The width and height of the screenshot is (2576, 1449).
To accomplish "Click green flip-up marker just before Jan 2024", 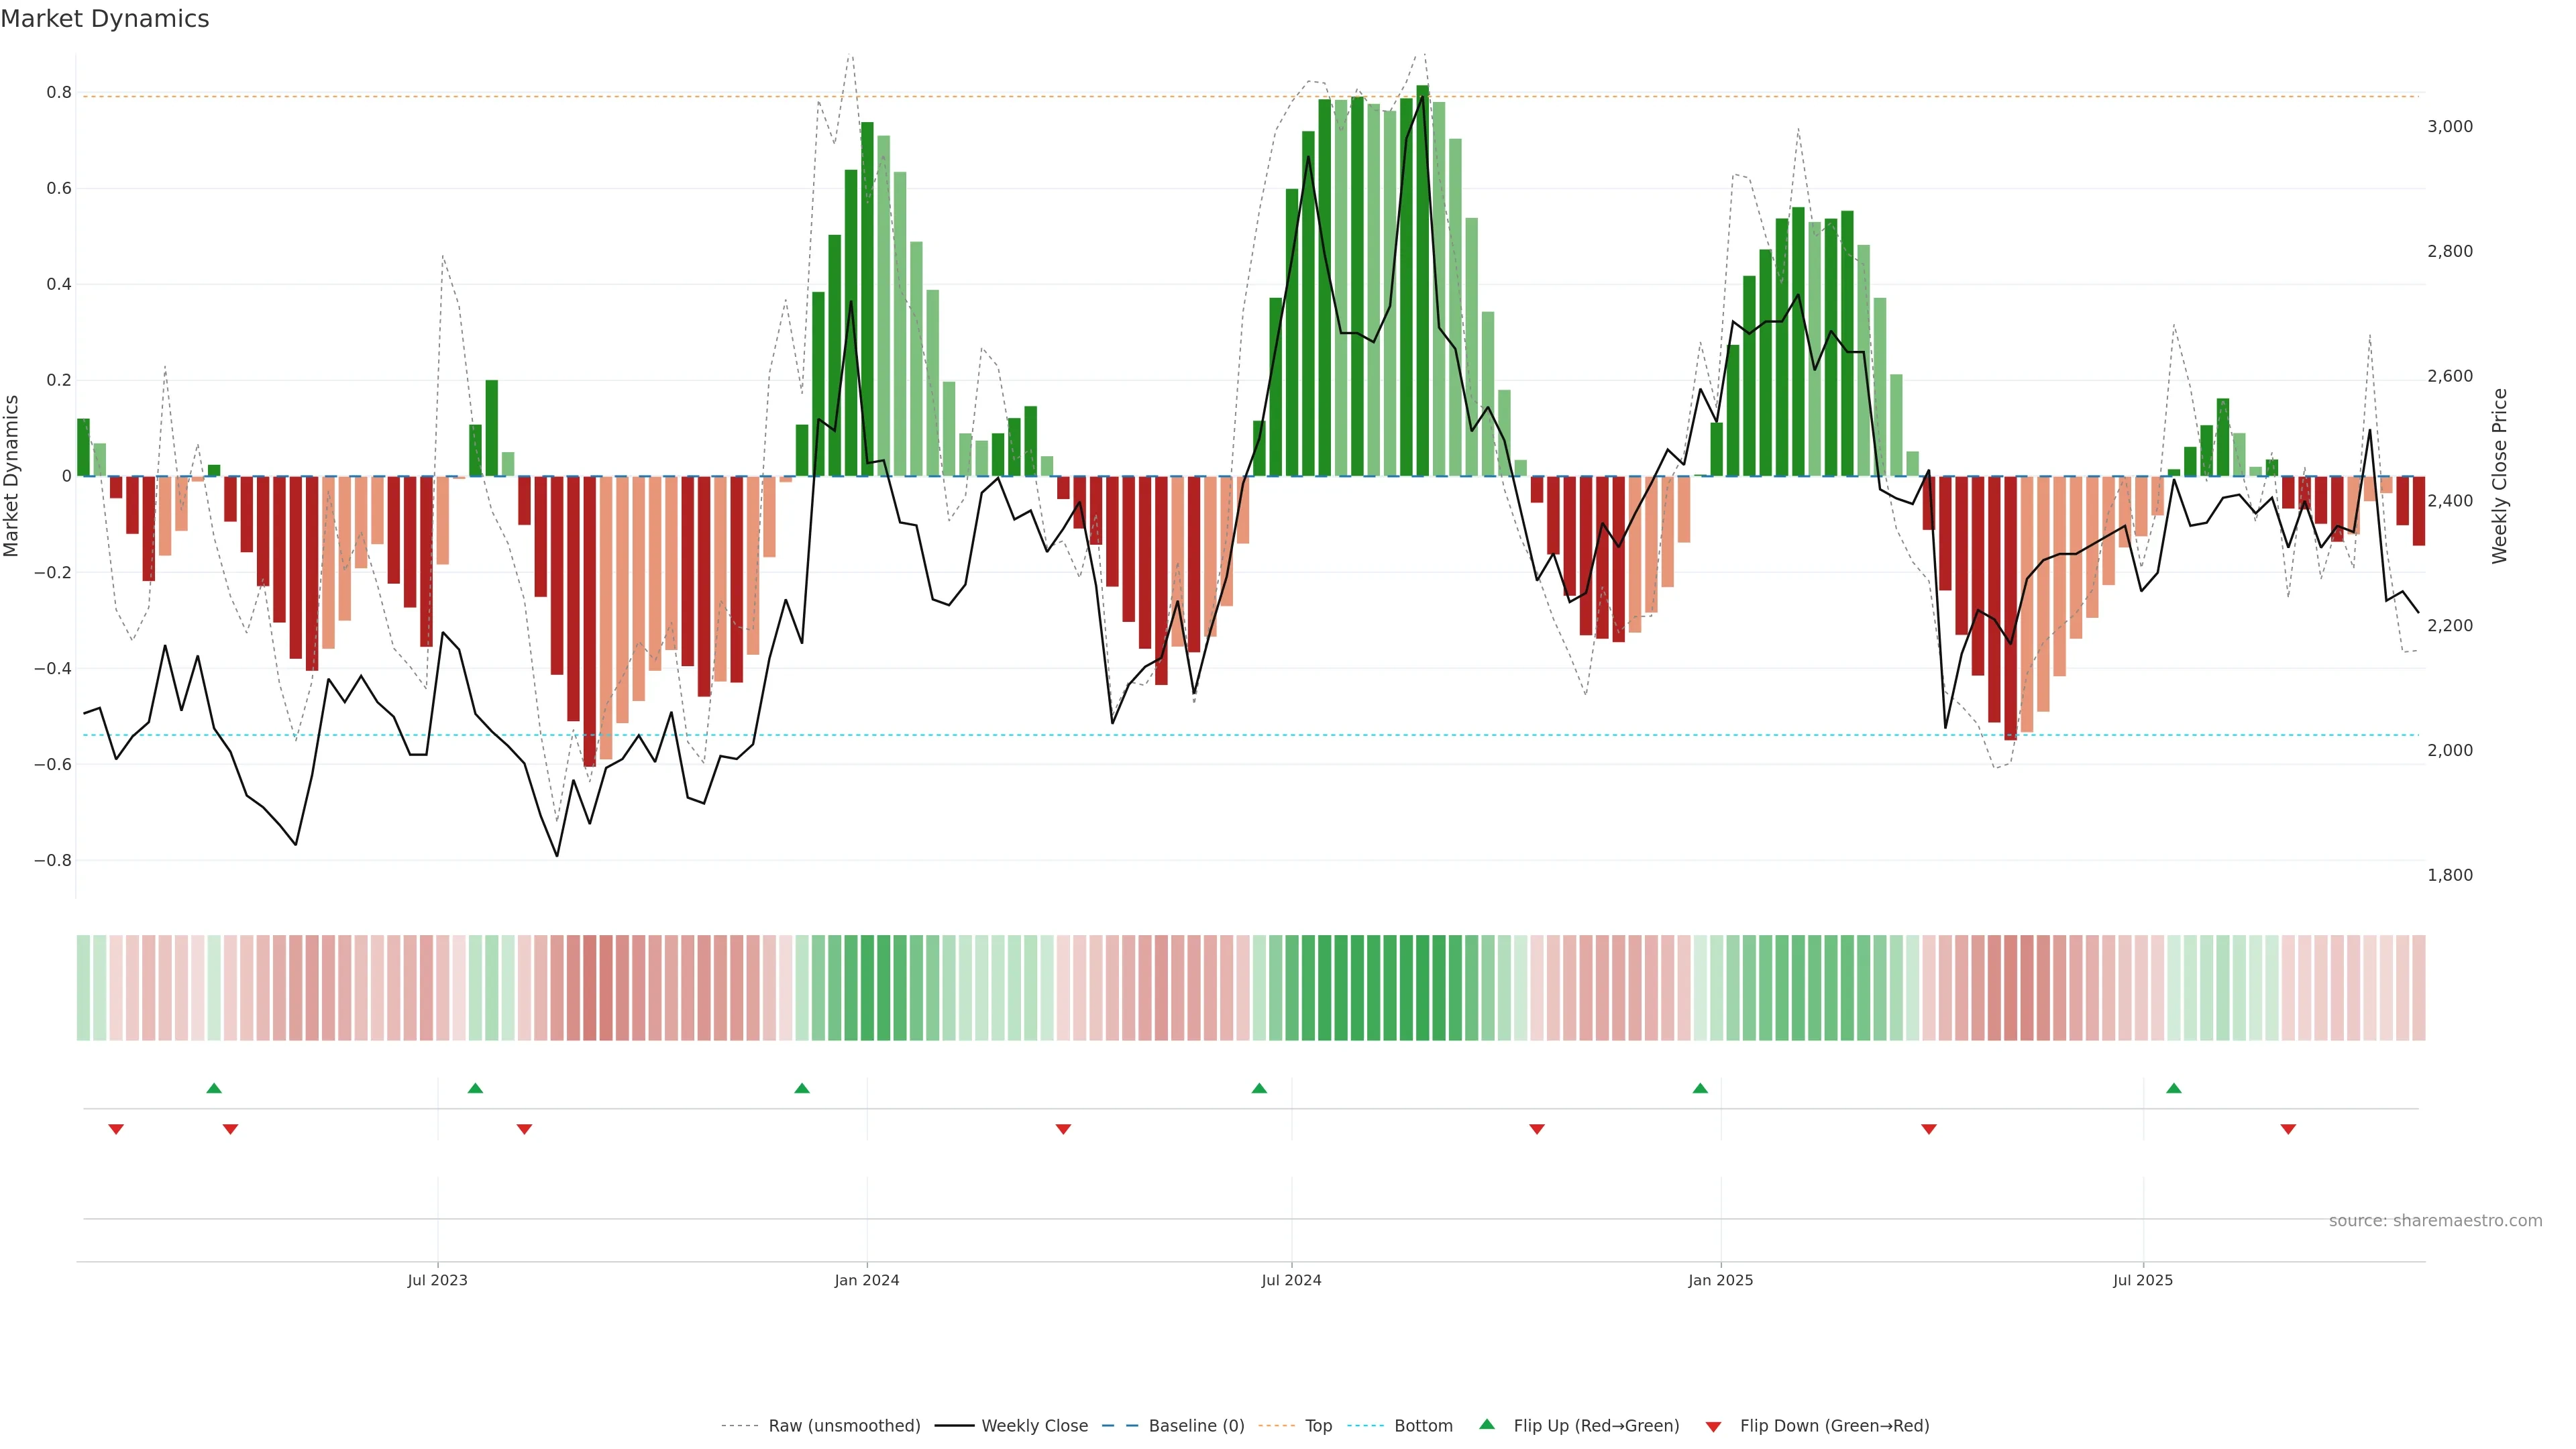I will tap(802, 1088).
